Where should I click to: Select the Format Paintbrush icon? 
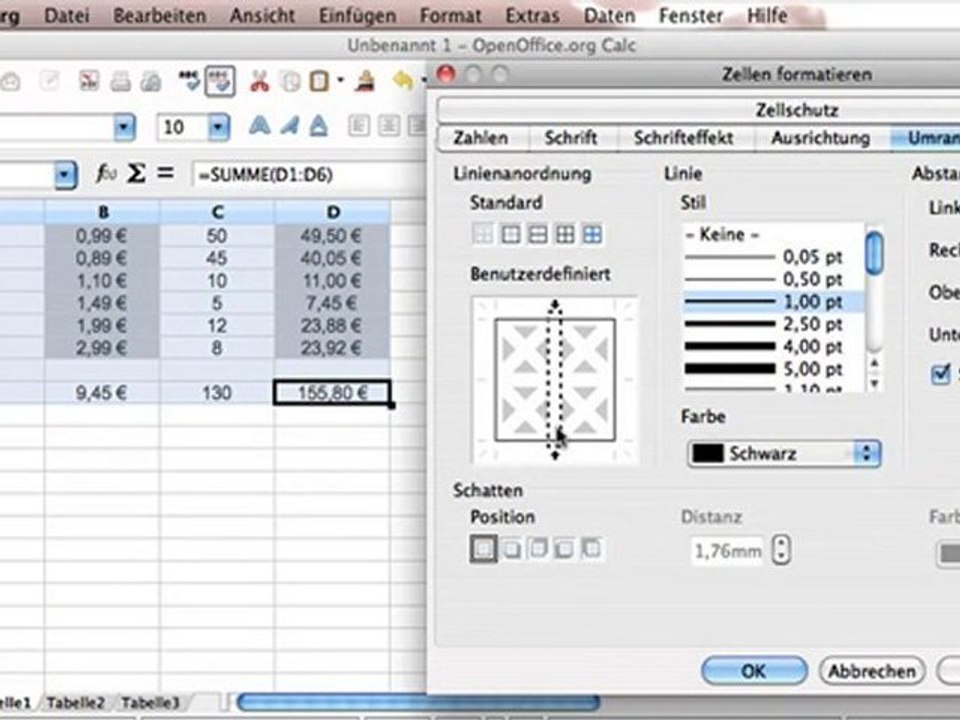[x=366, y=81]
